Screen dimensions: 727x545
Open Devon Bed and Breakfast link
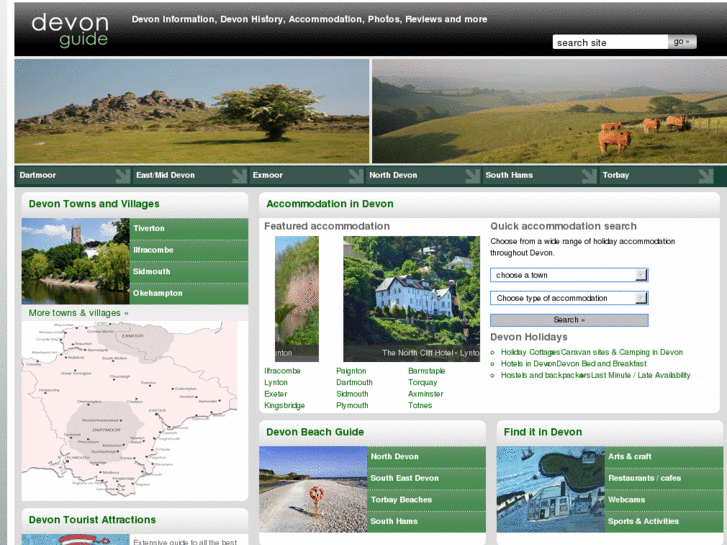[601, 364]
